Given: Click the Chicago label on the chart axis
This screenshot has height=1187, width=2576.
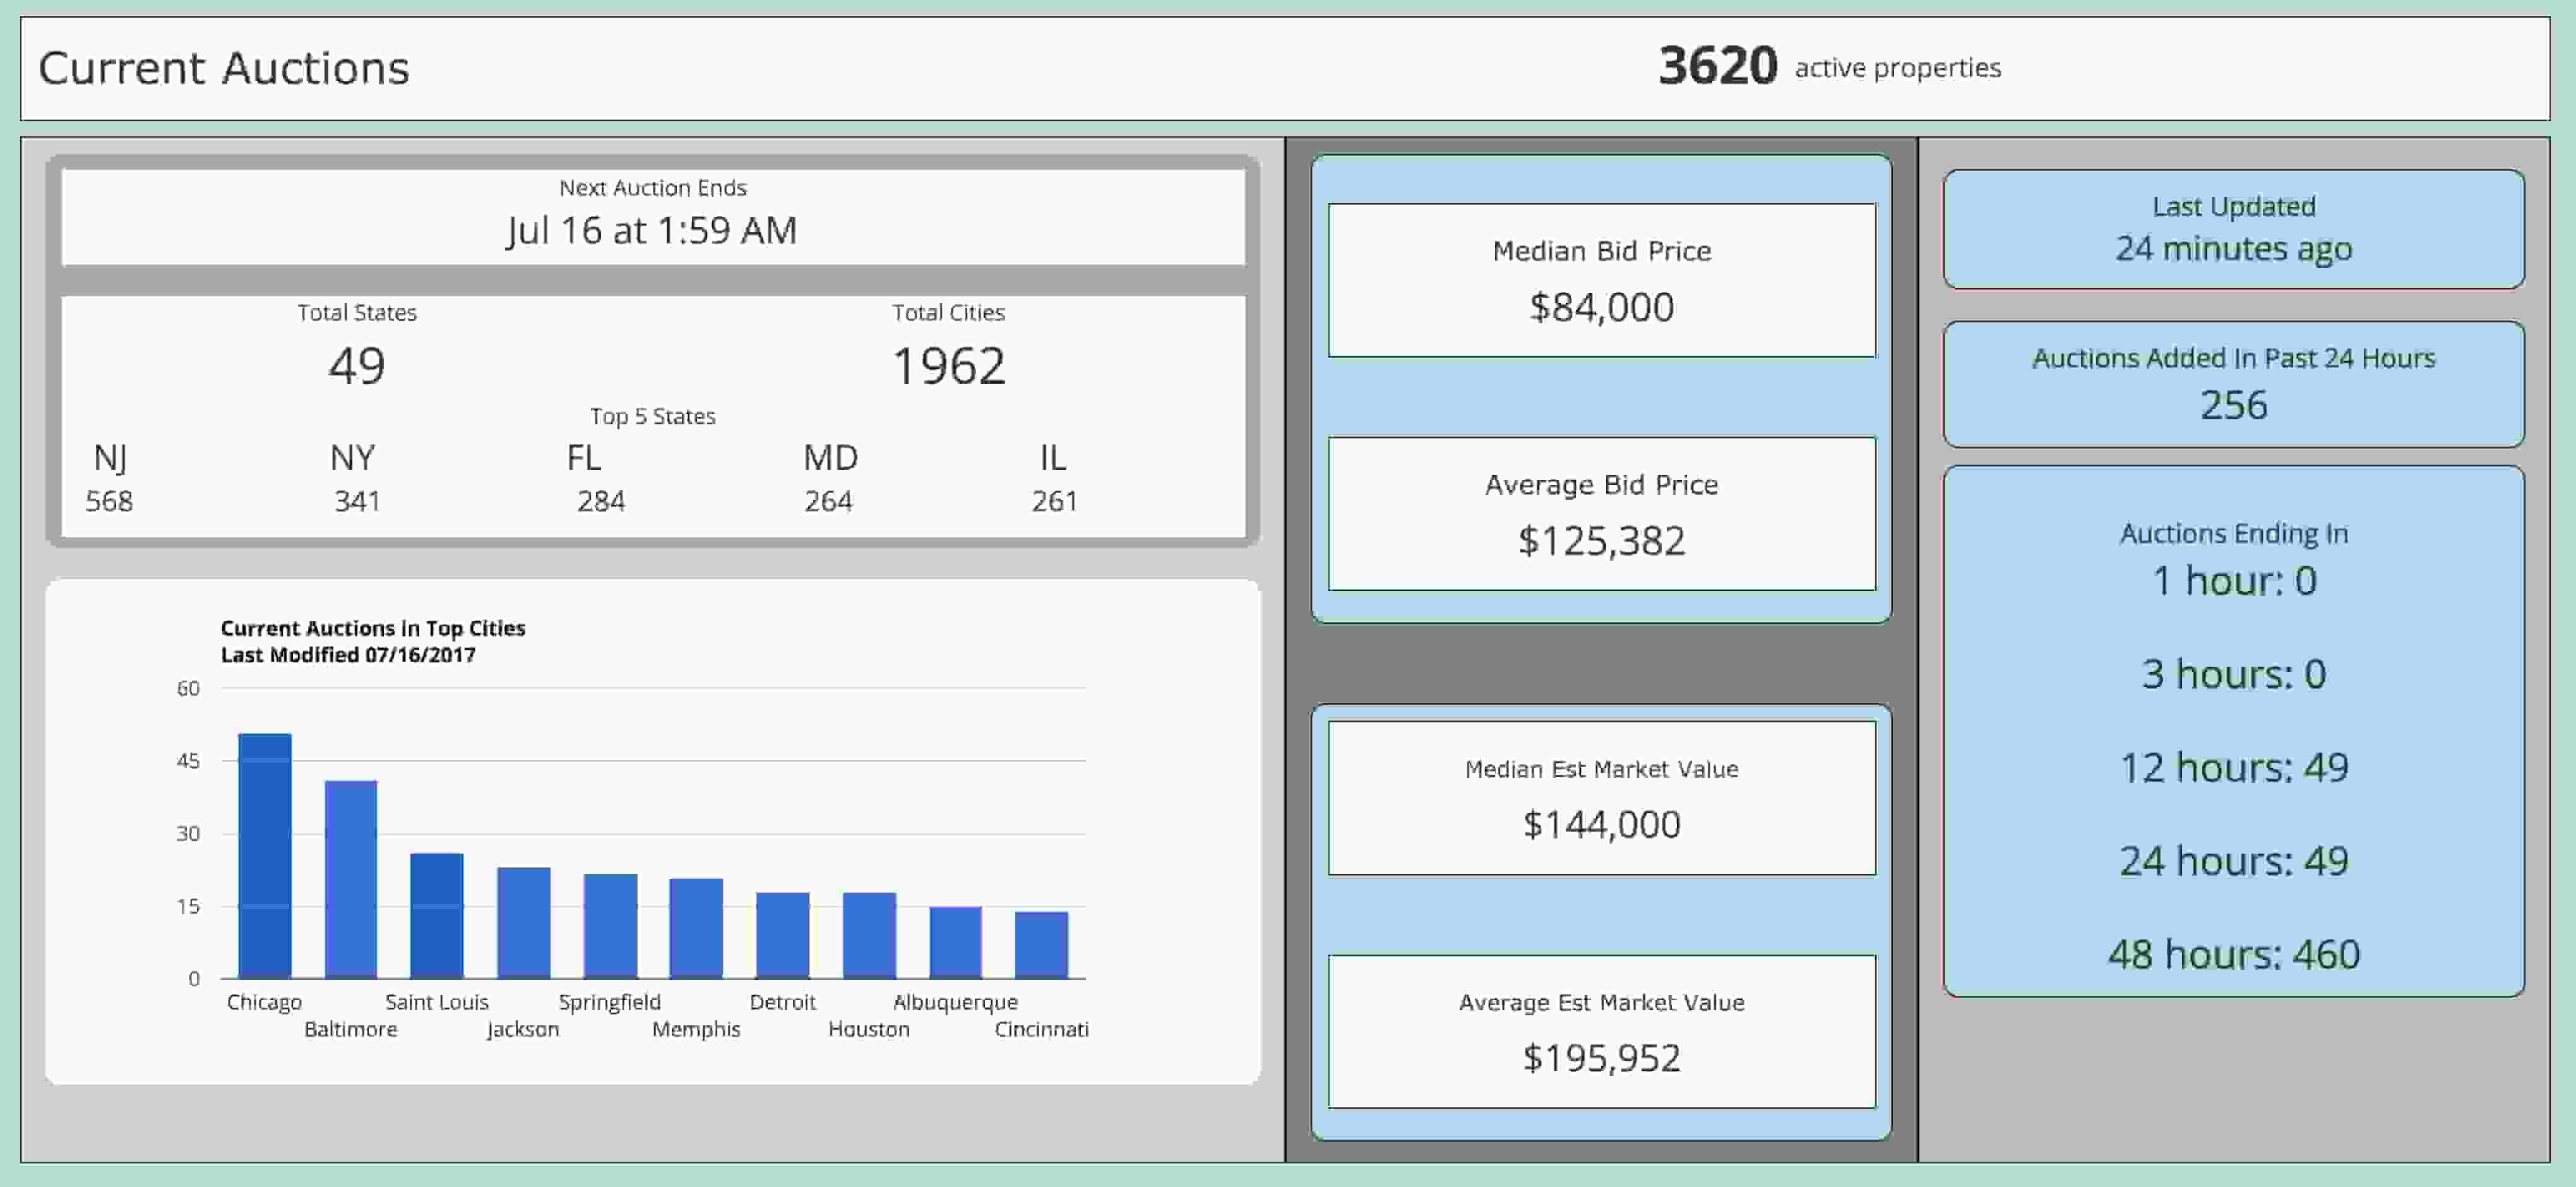Looking at the screenshot, I should pyautogui.click(x=264, y=1002).
